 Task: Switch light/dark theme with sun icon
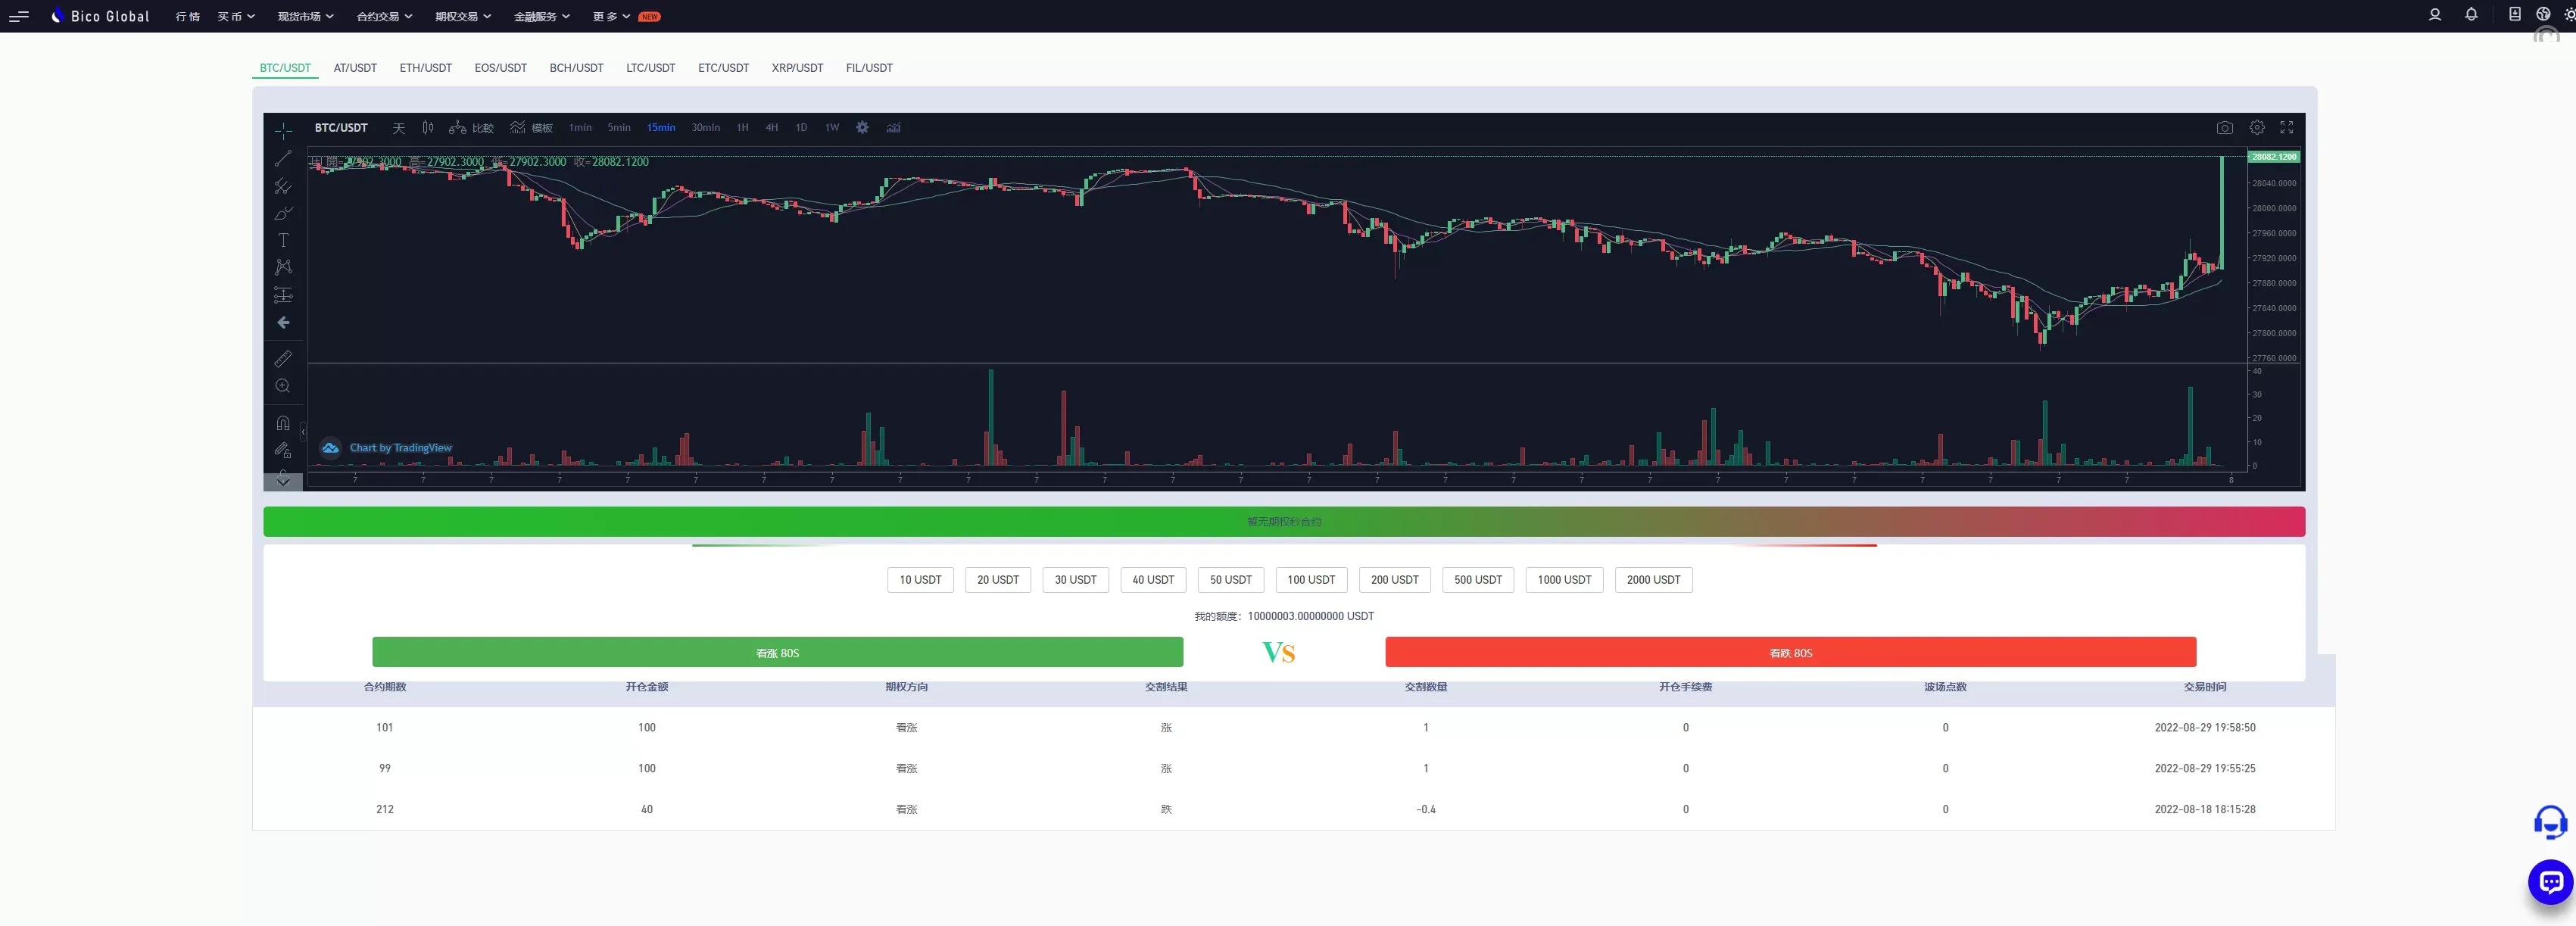[x=2569, y=15]
